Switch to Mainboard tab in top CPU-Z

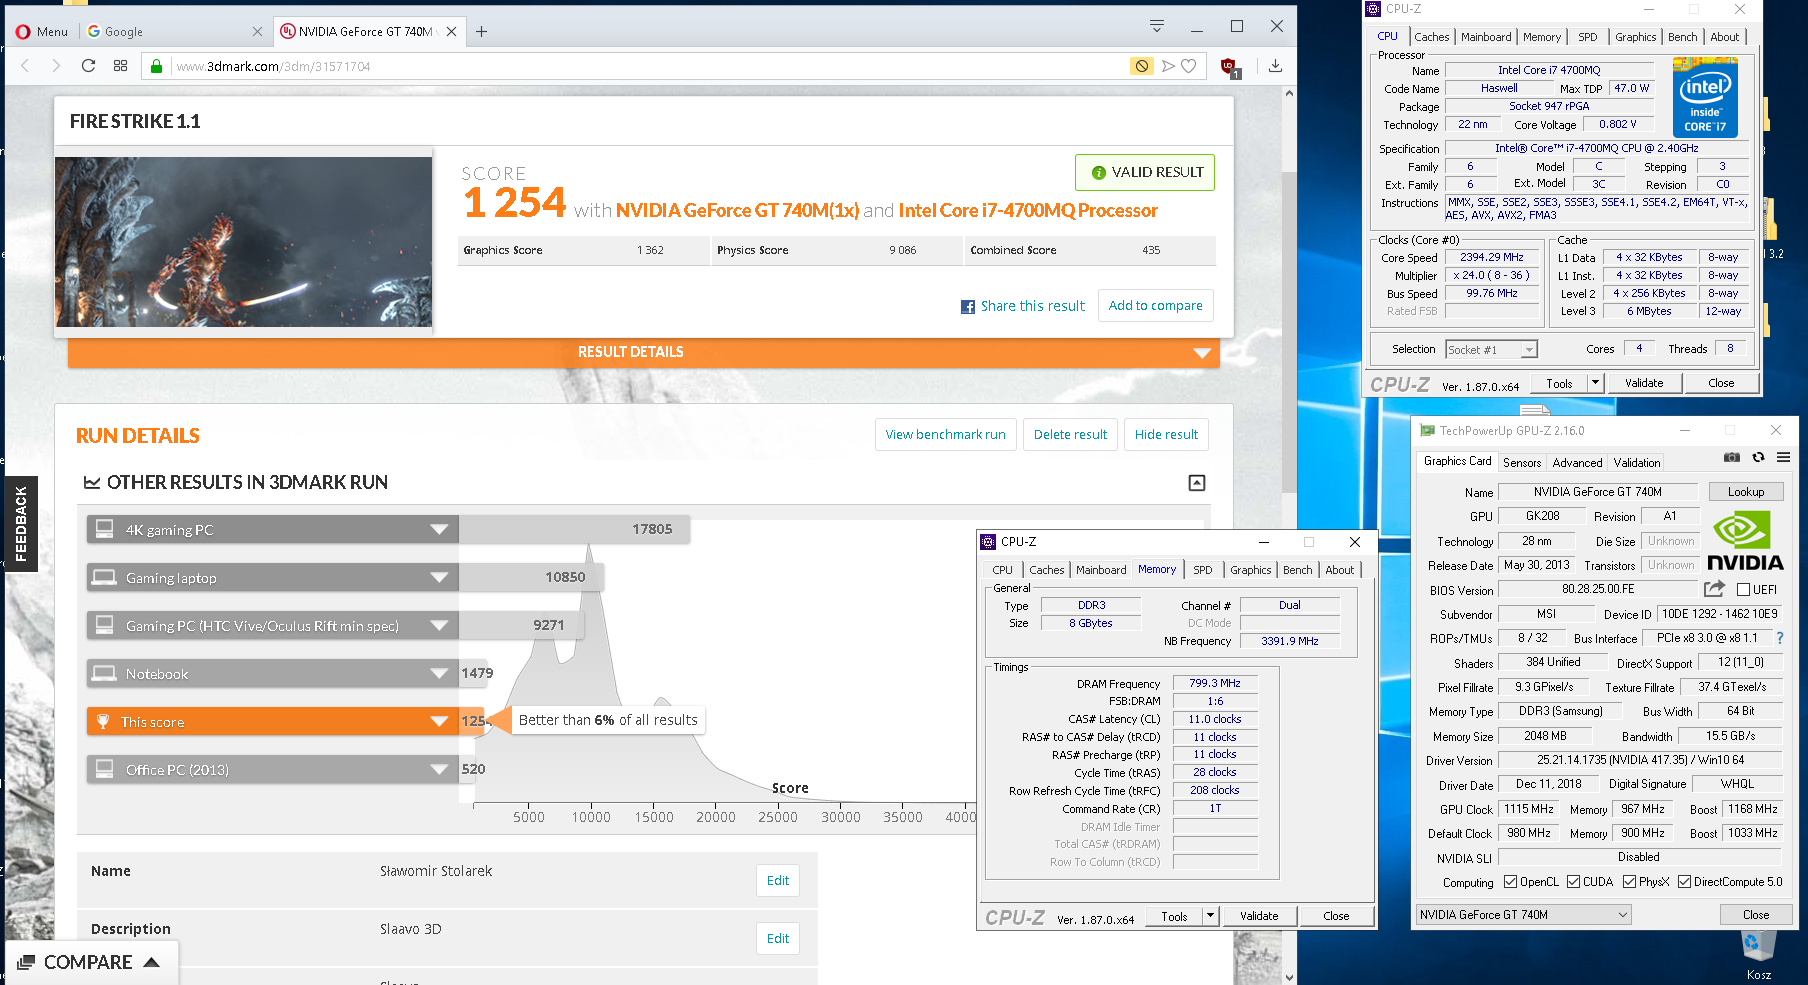tap(1486, 37)
